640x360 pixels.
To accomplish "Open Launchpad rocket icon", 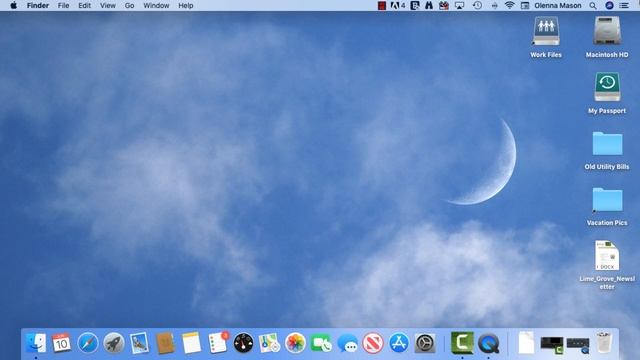I will tap(113, 343).
